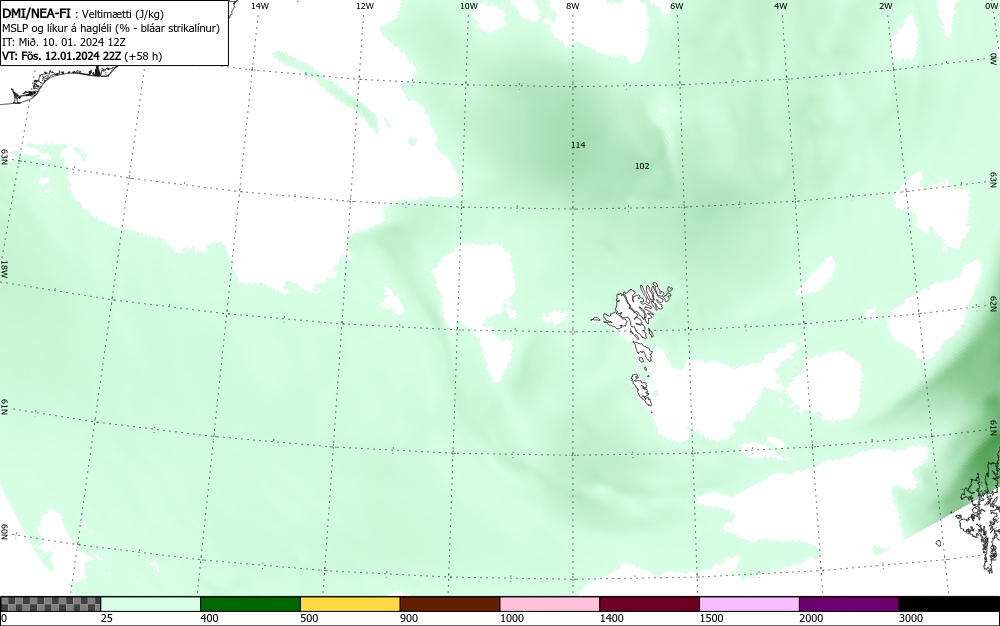
Task: Select the yellow 500–900 legend swatch
Action: click(x=350, y=604)
